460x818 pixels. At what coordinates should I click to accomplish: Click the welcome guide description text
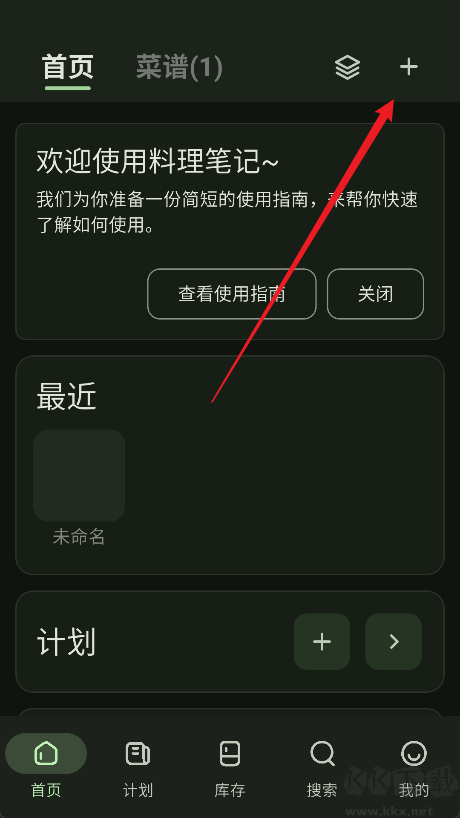click(227, 212)
